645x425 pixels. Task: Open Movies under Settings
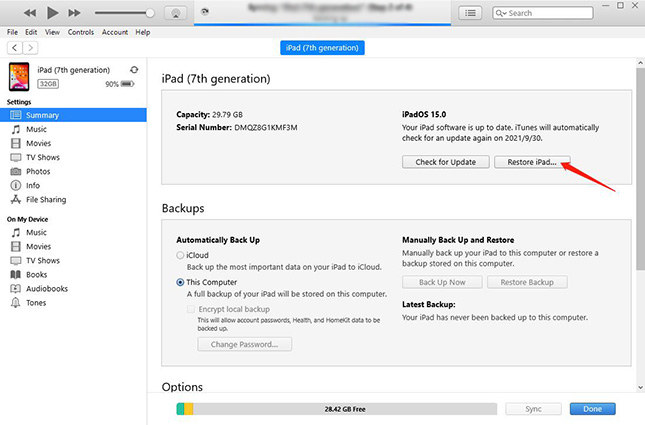pos(38,143)
